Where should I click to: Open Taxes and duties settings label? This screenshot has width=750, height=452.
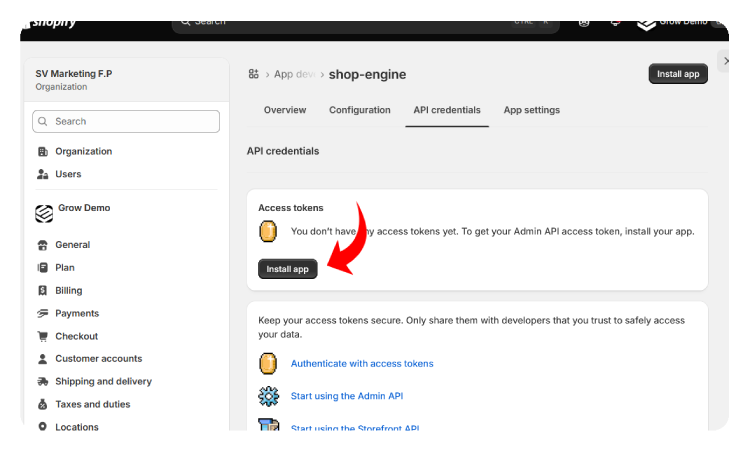93,404
